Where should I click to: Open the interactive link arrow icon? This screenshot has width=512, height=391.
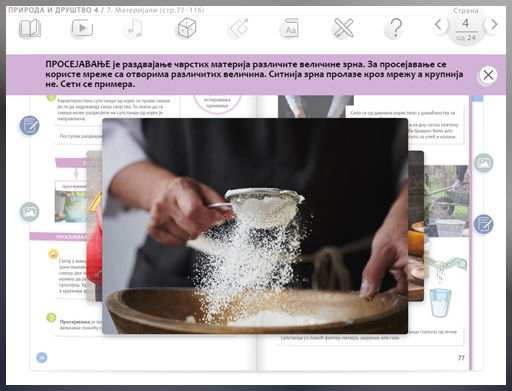[x=238, y=28]
